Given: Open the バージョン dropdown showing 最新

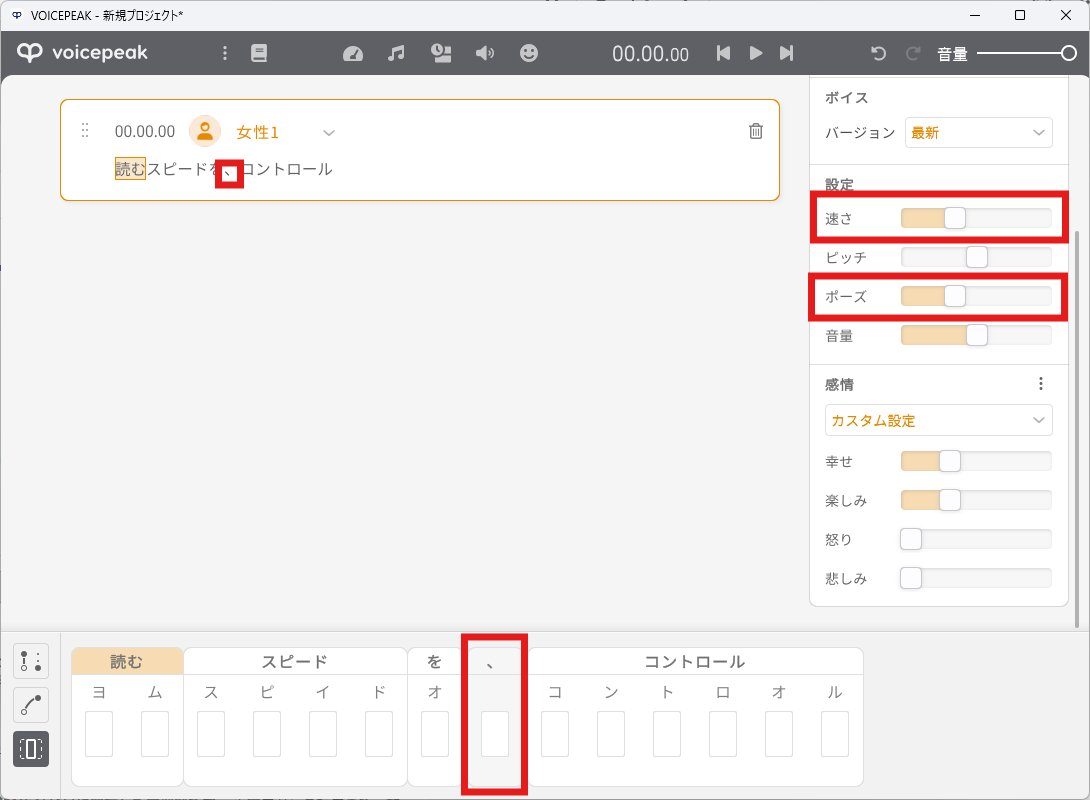Looking at the screenshot, I should pyautogui.click(x=978, y=132).
